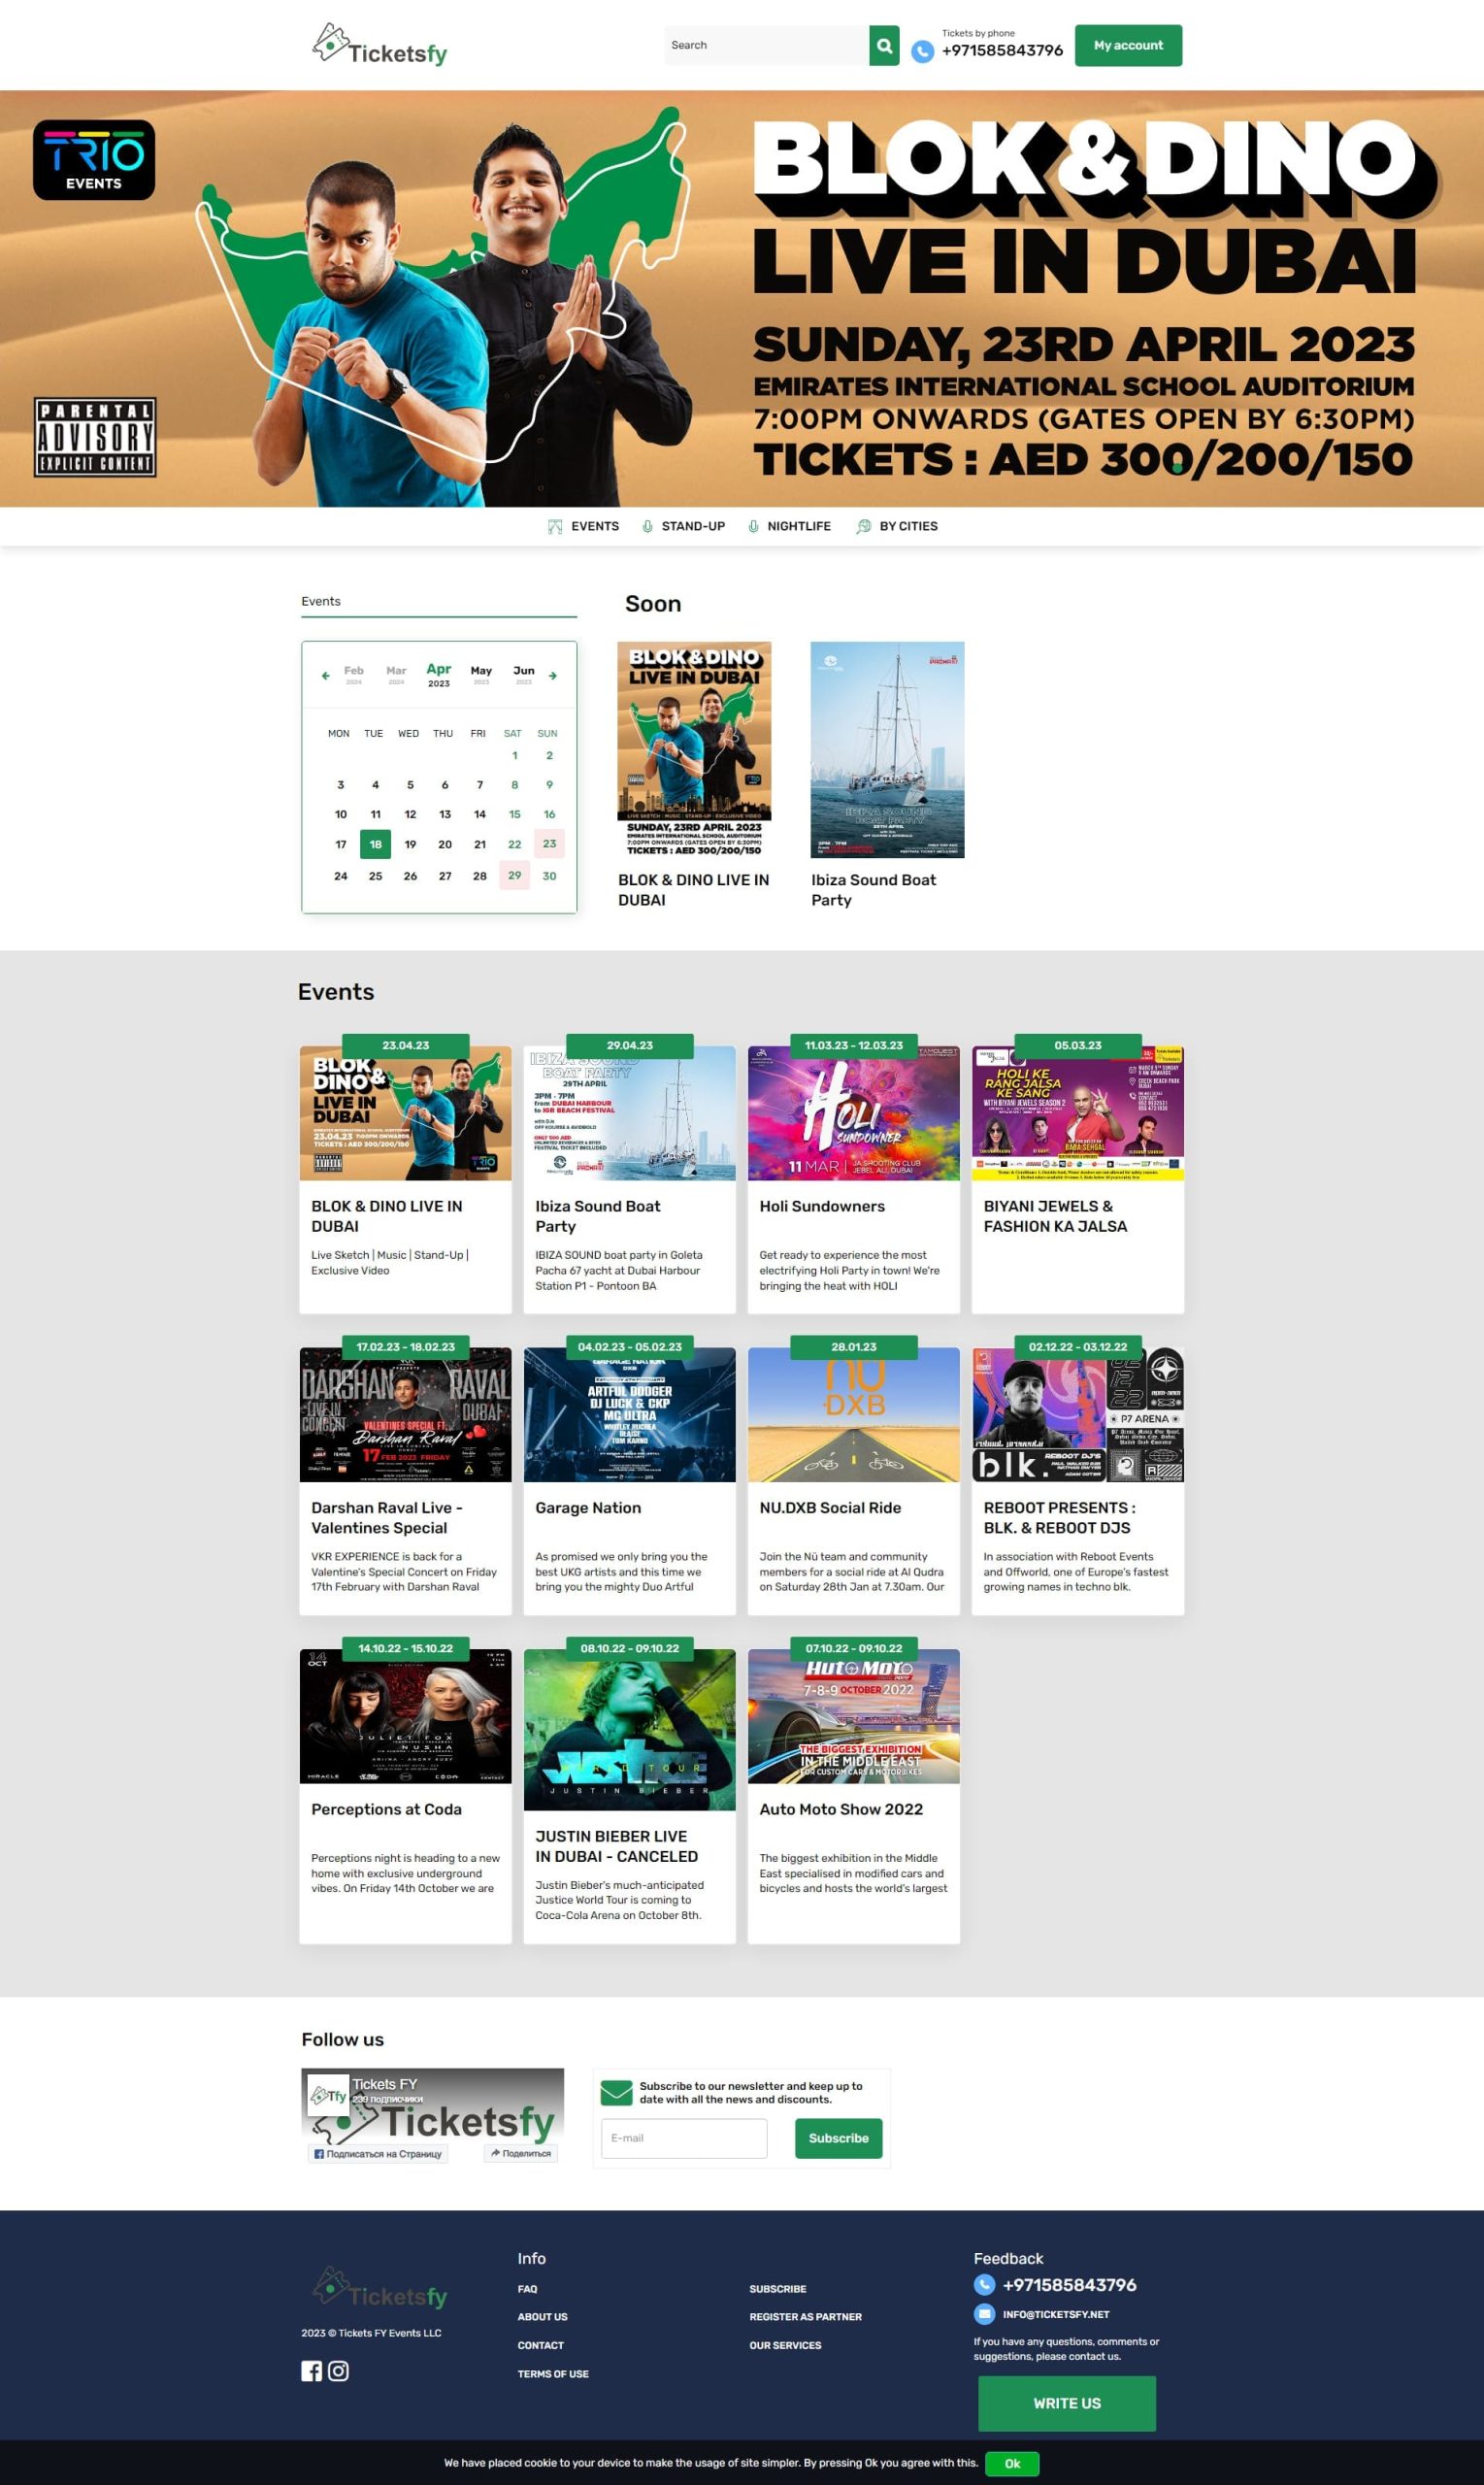The width and height of the screenshot is (1484, 2485).
Task: Click the email envelope icon in Feedback
Action: coord(984,2314)
